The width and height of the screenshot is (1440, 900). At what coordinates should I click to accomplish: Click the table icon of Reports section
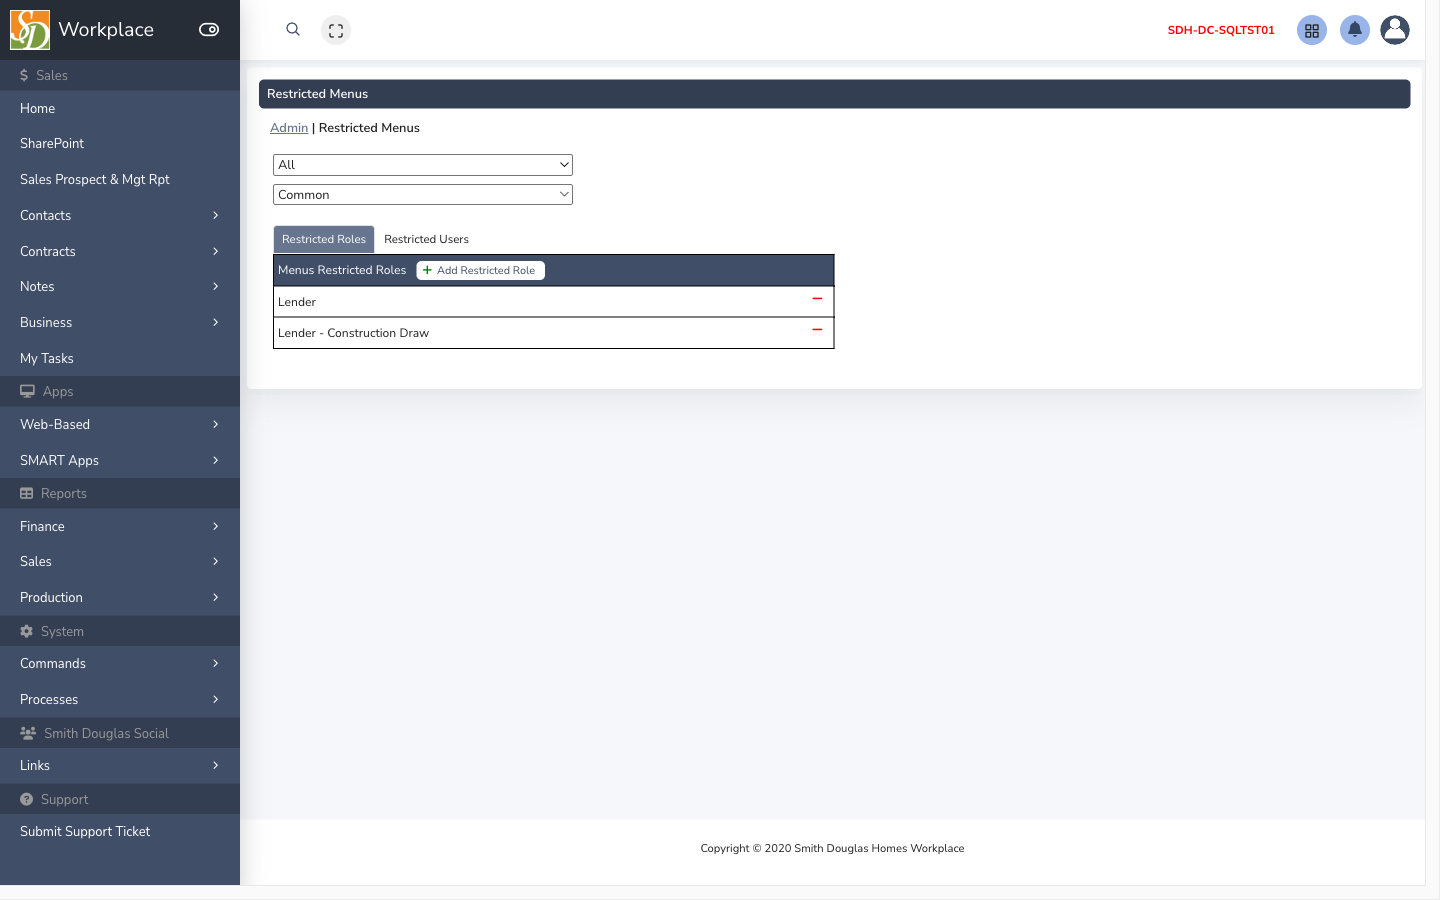point(27,493)
